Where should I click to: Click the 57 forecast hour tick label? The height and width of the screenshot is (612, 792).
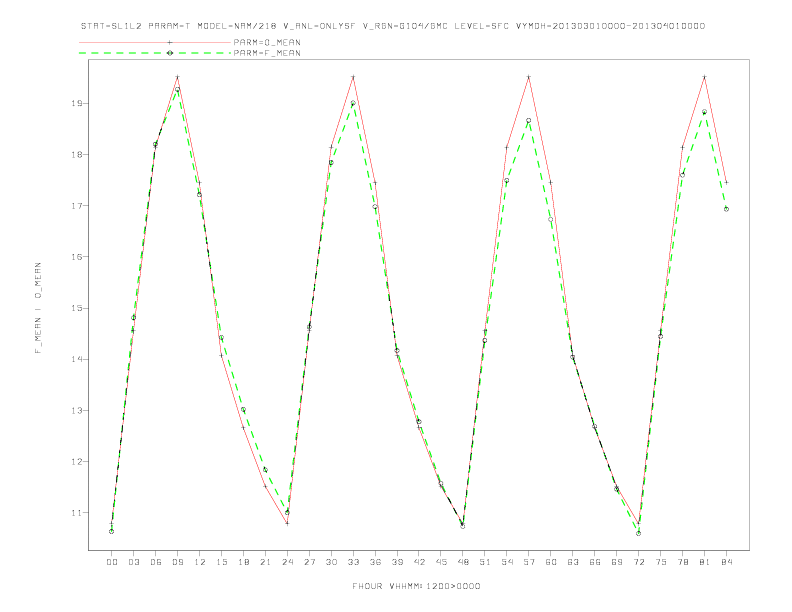[x=529, y=562]
